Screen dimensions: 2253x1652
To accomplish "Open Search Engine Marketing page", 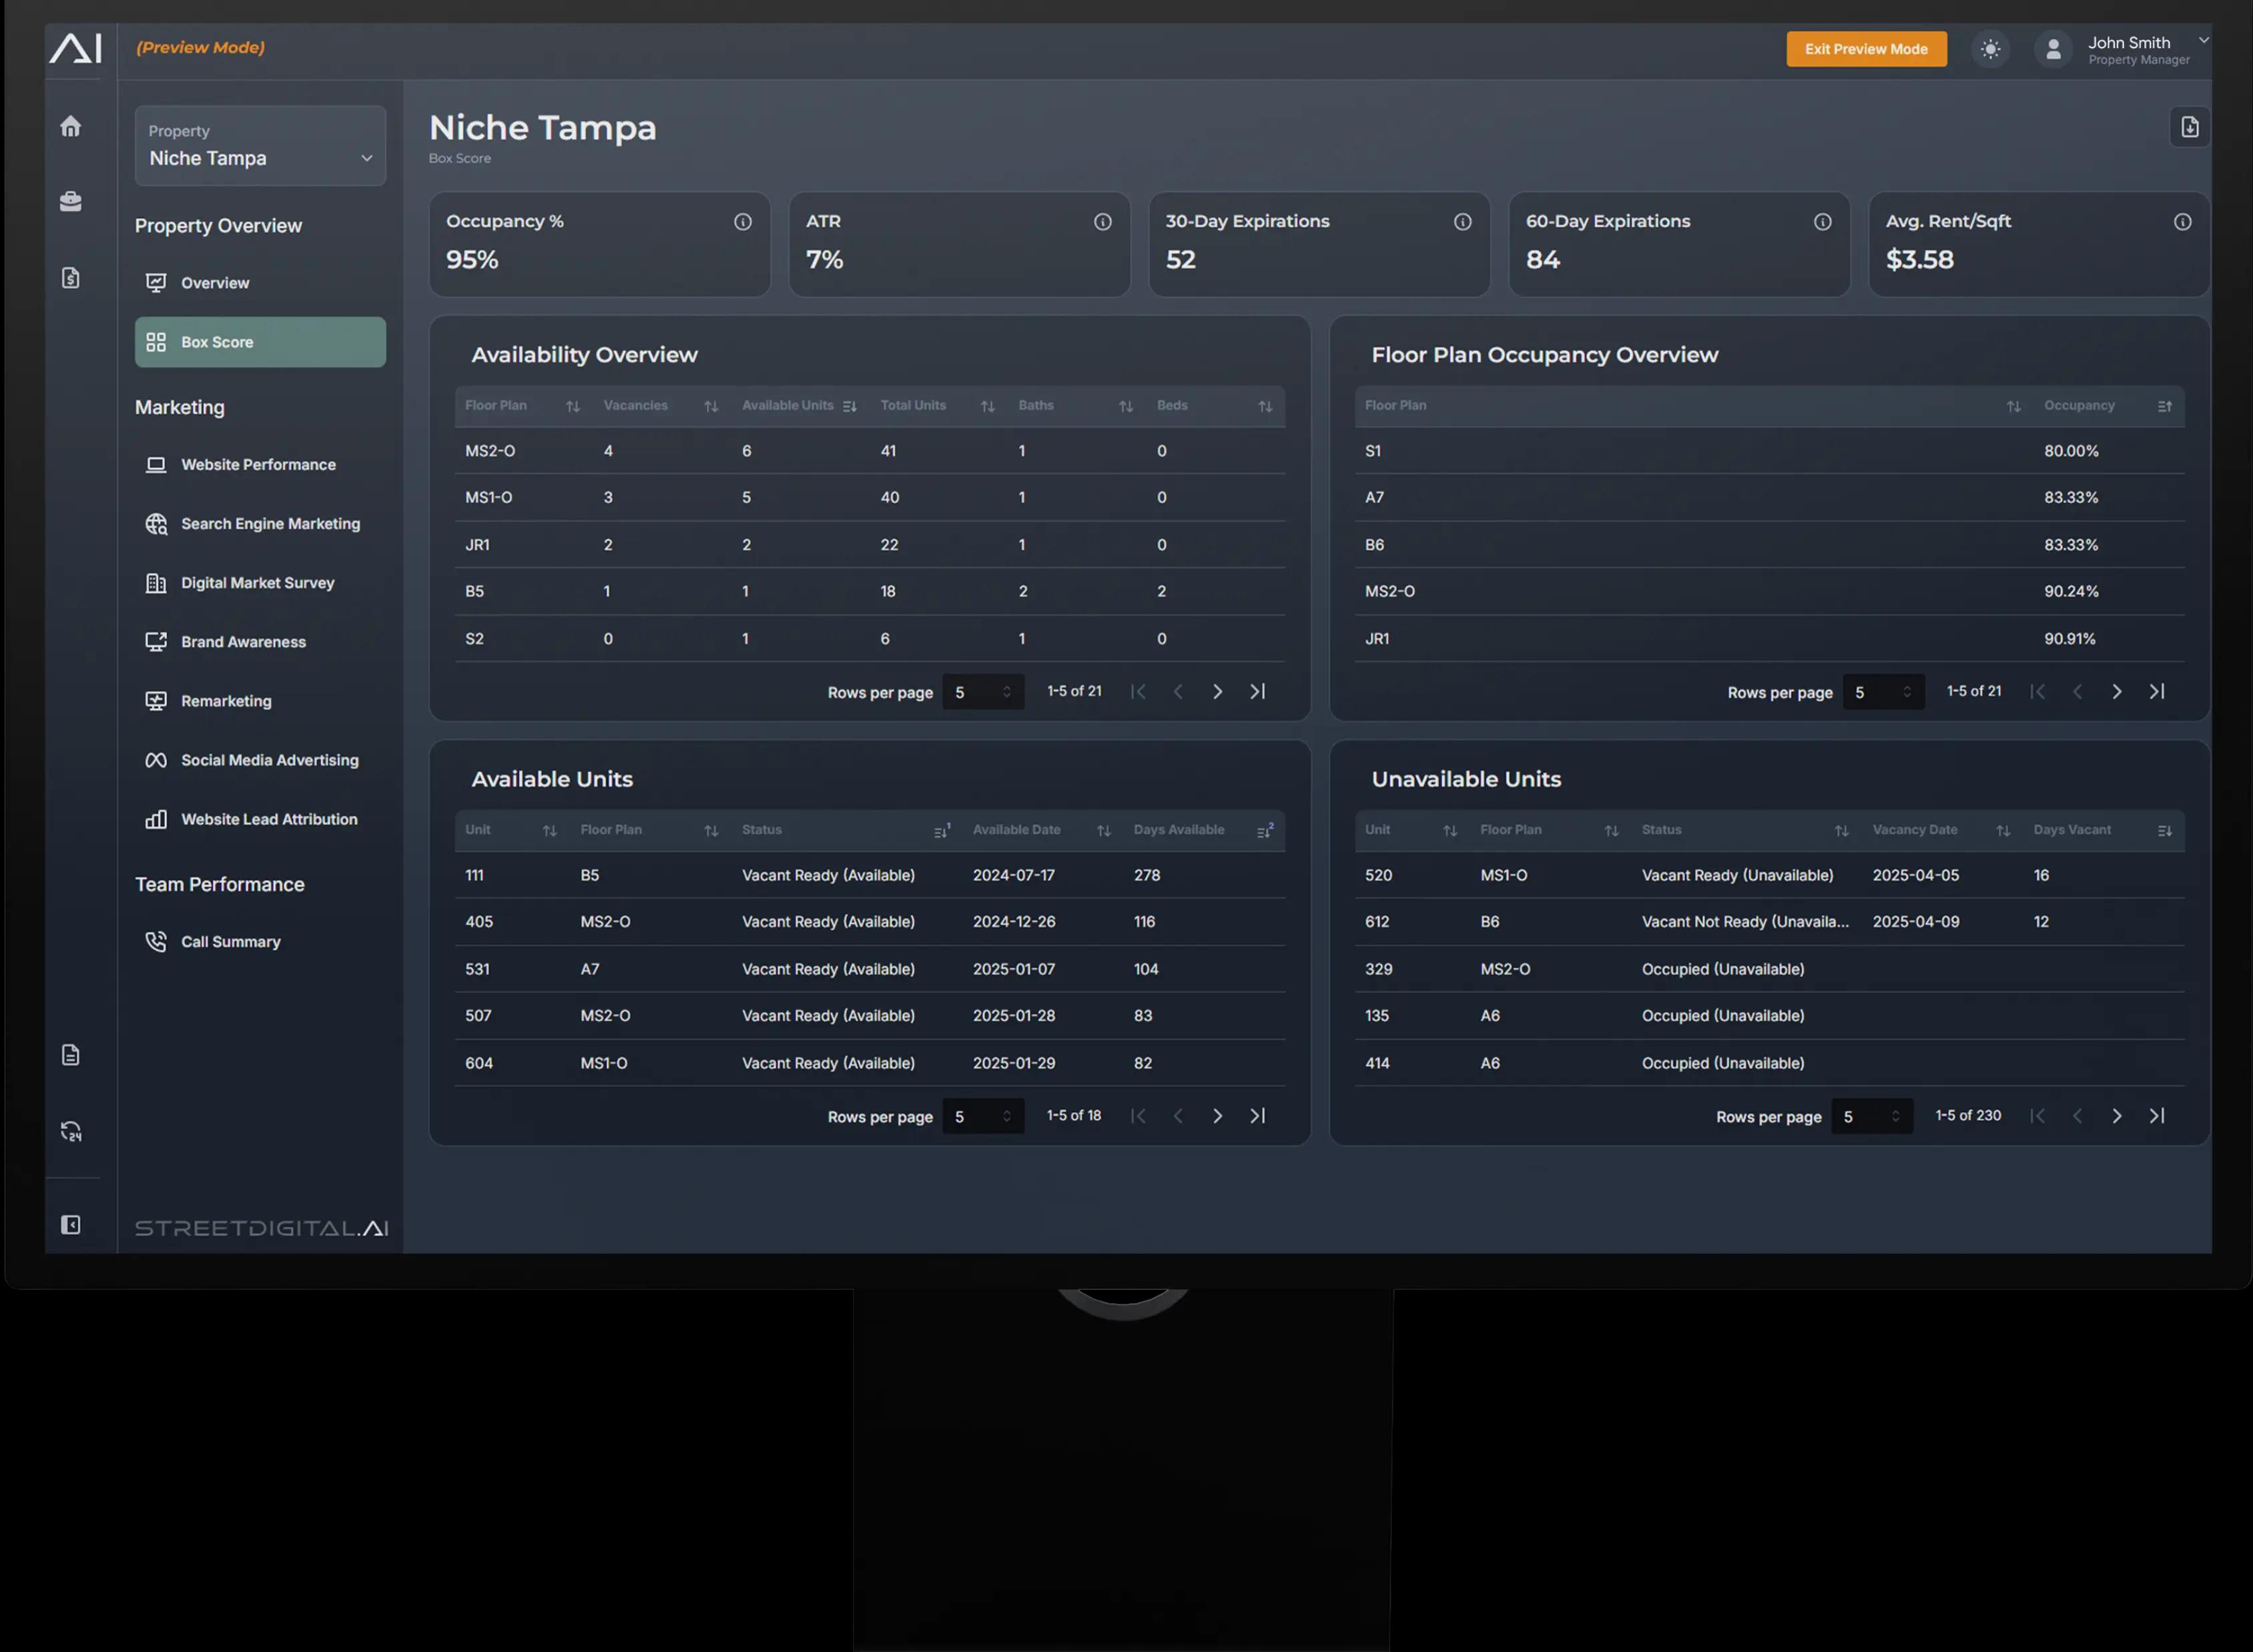I will pos(270,524).
